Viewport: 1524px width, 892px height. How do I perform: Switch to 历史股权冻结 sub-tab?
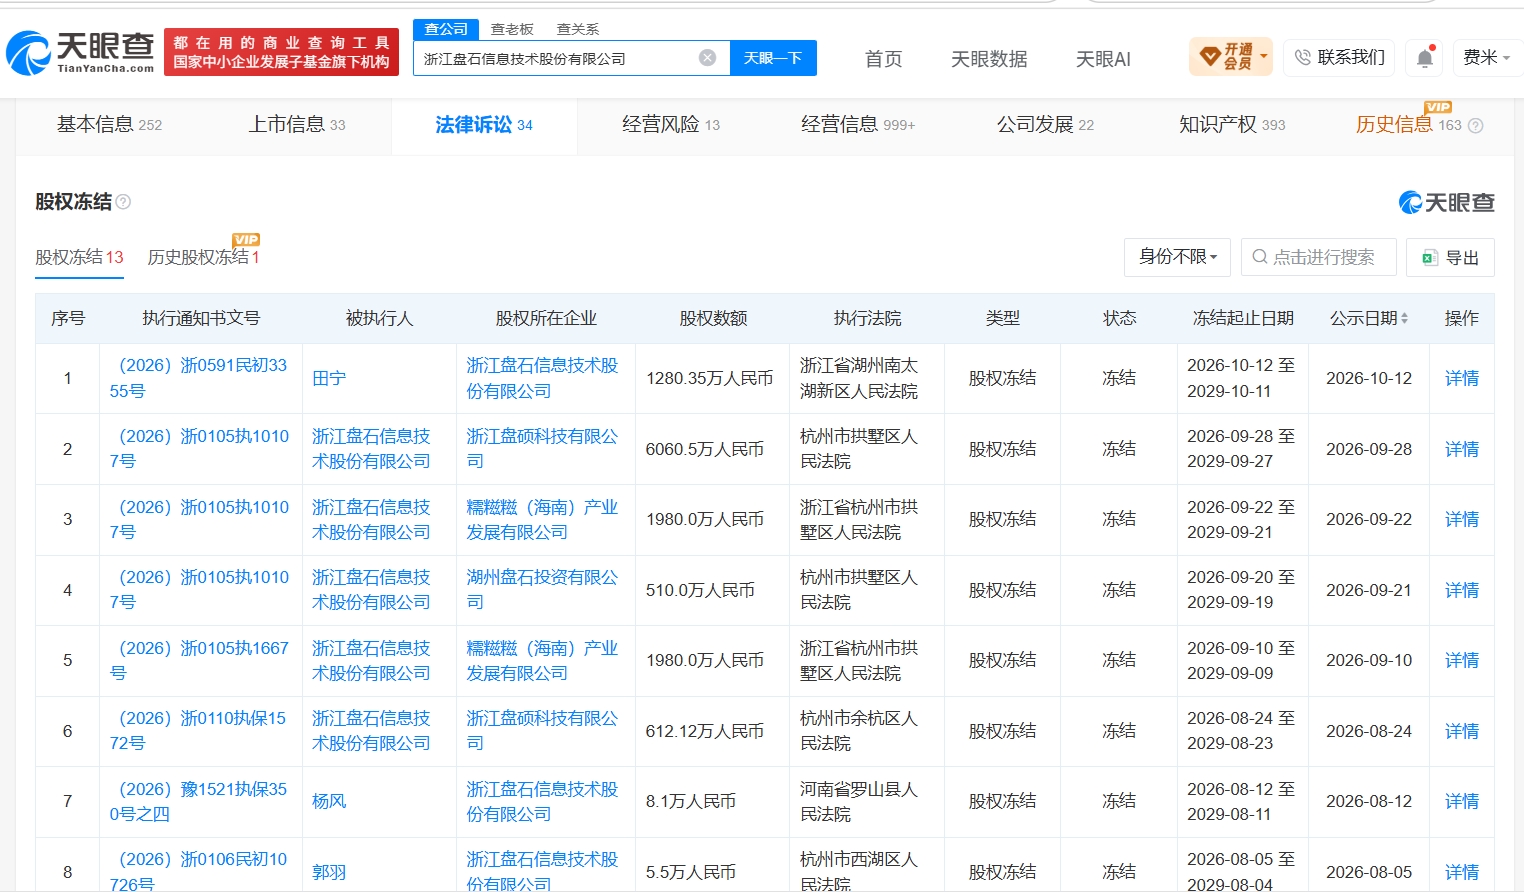[203, 257]
